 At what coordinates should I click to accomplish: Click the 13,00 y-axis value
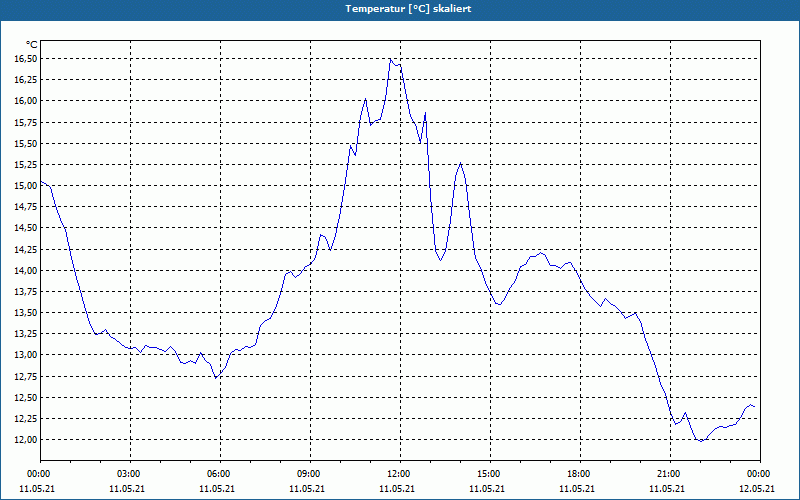pyautogui.click(x=26, y=355)
